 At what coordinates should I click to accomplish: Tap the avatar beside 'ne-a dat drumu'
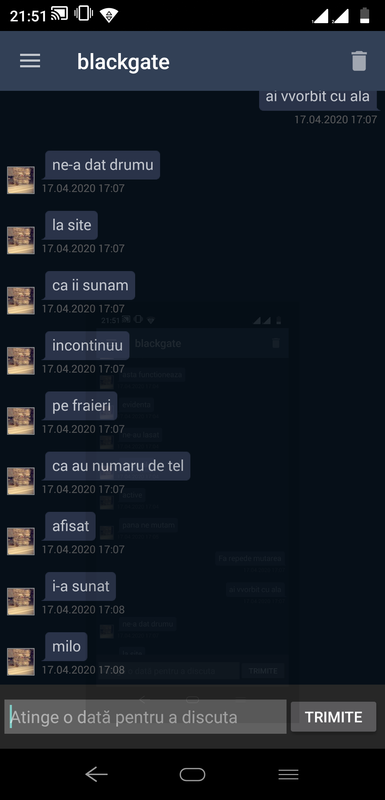21,180
